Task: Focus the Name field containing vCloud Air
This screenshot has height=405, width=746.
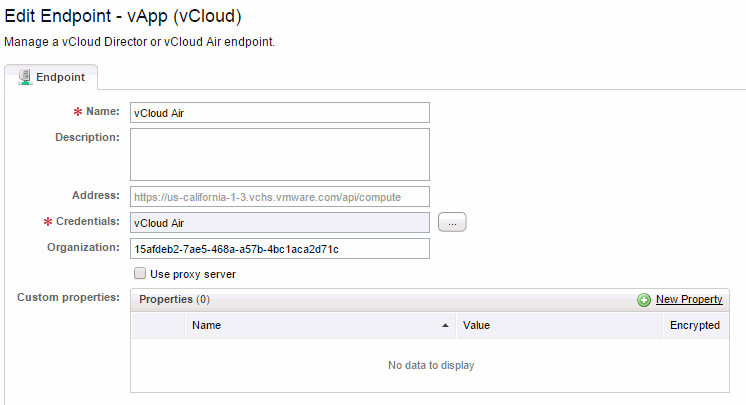Action: tap(279, 112)
